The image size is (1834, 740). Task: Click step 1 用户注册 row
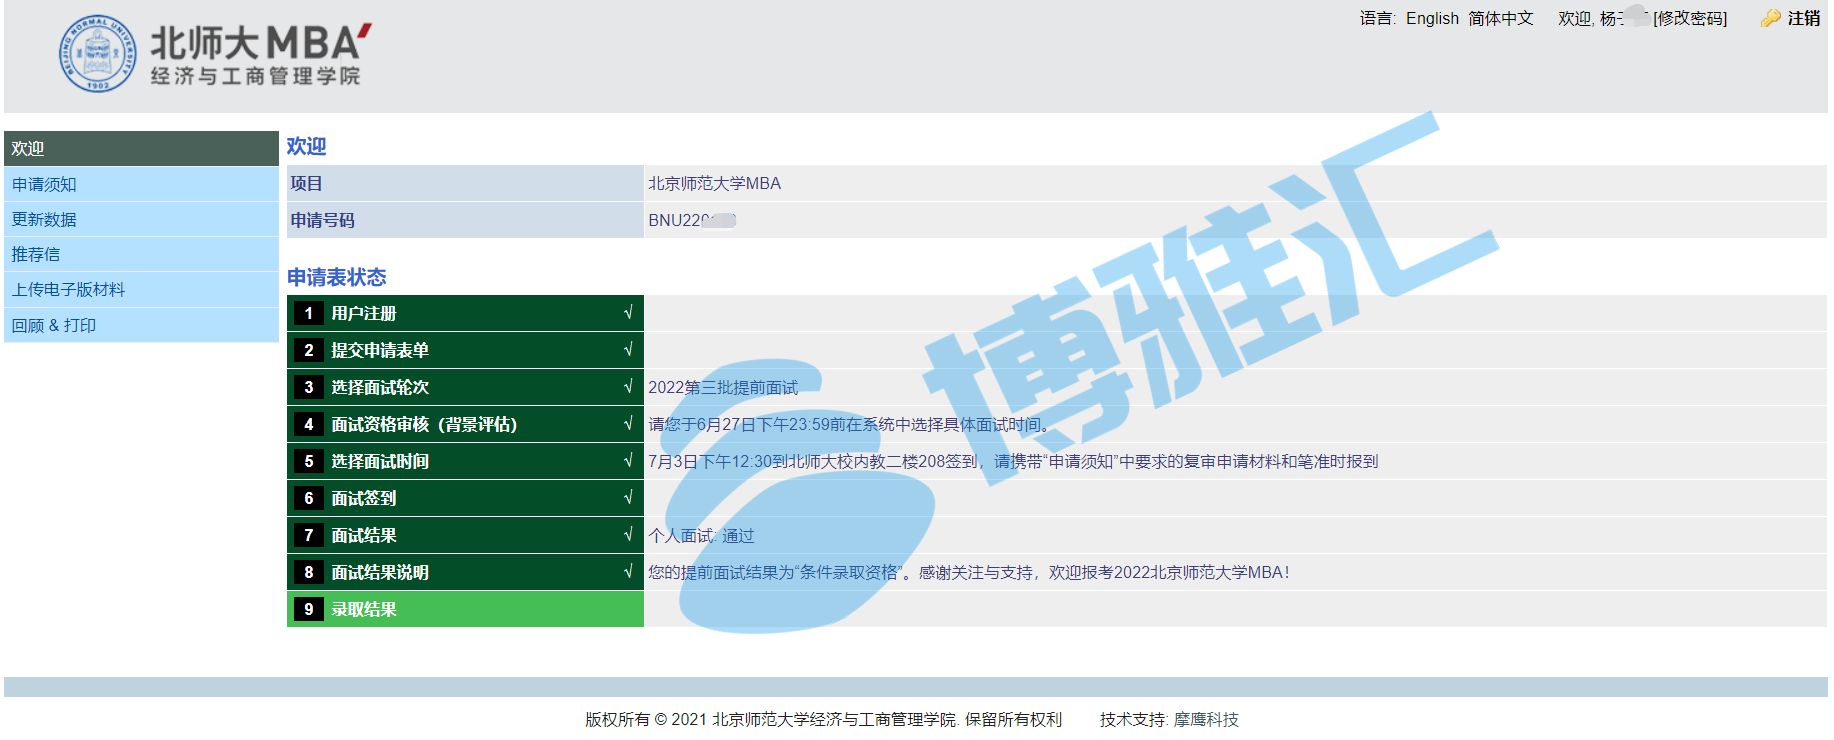pos(465,313)
